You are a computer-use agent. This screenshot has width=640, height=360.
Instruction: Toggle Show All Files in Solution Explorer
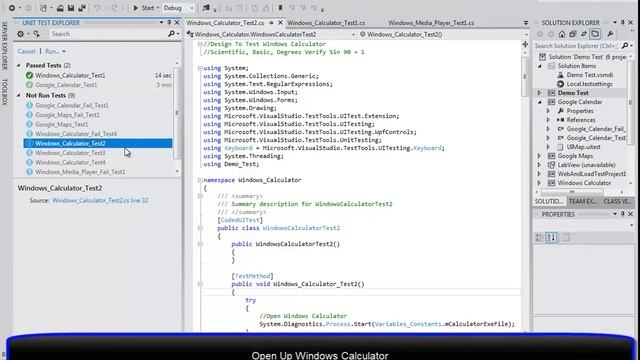point(596,34)
